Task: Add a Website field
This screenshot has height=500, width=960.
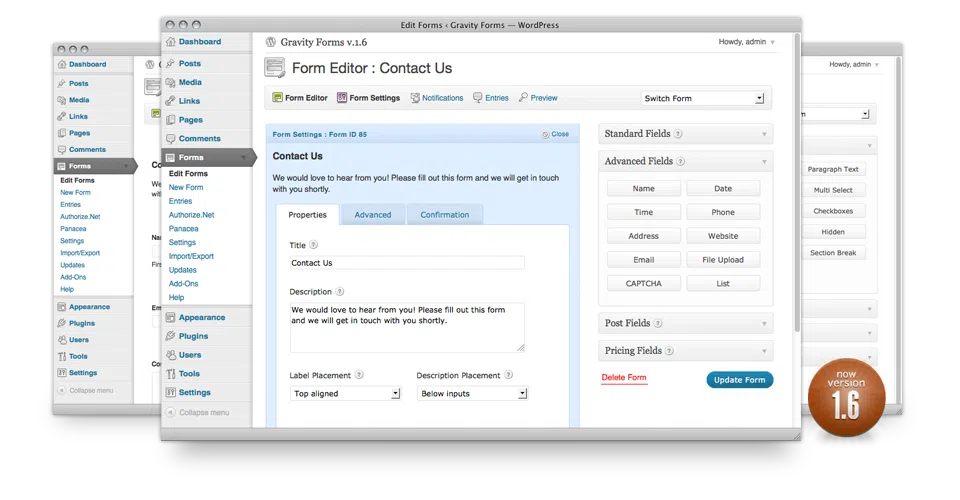Action: pos(723,236)
